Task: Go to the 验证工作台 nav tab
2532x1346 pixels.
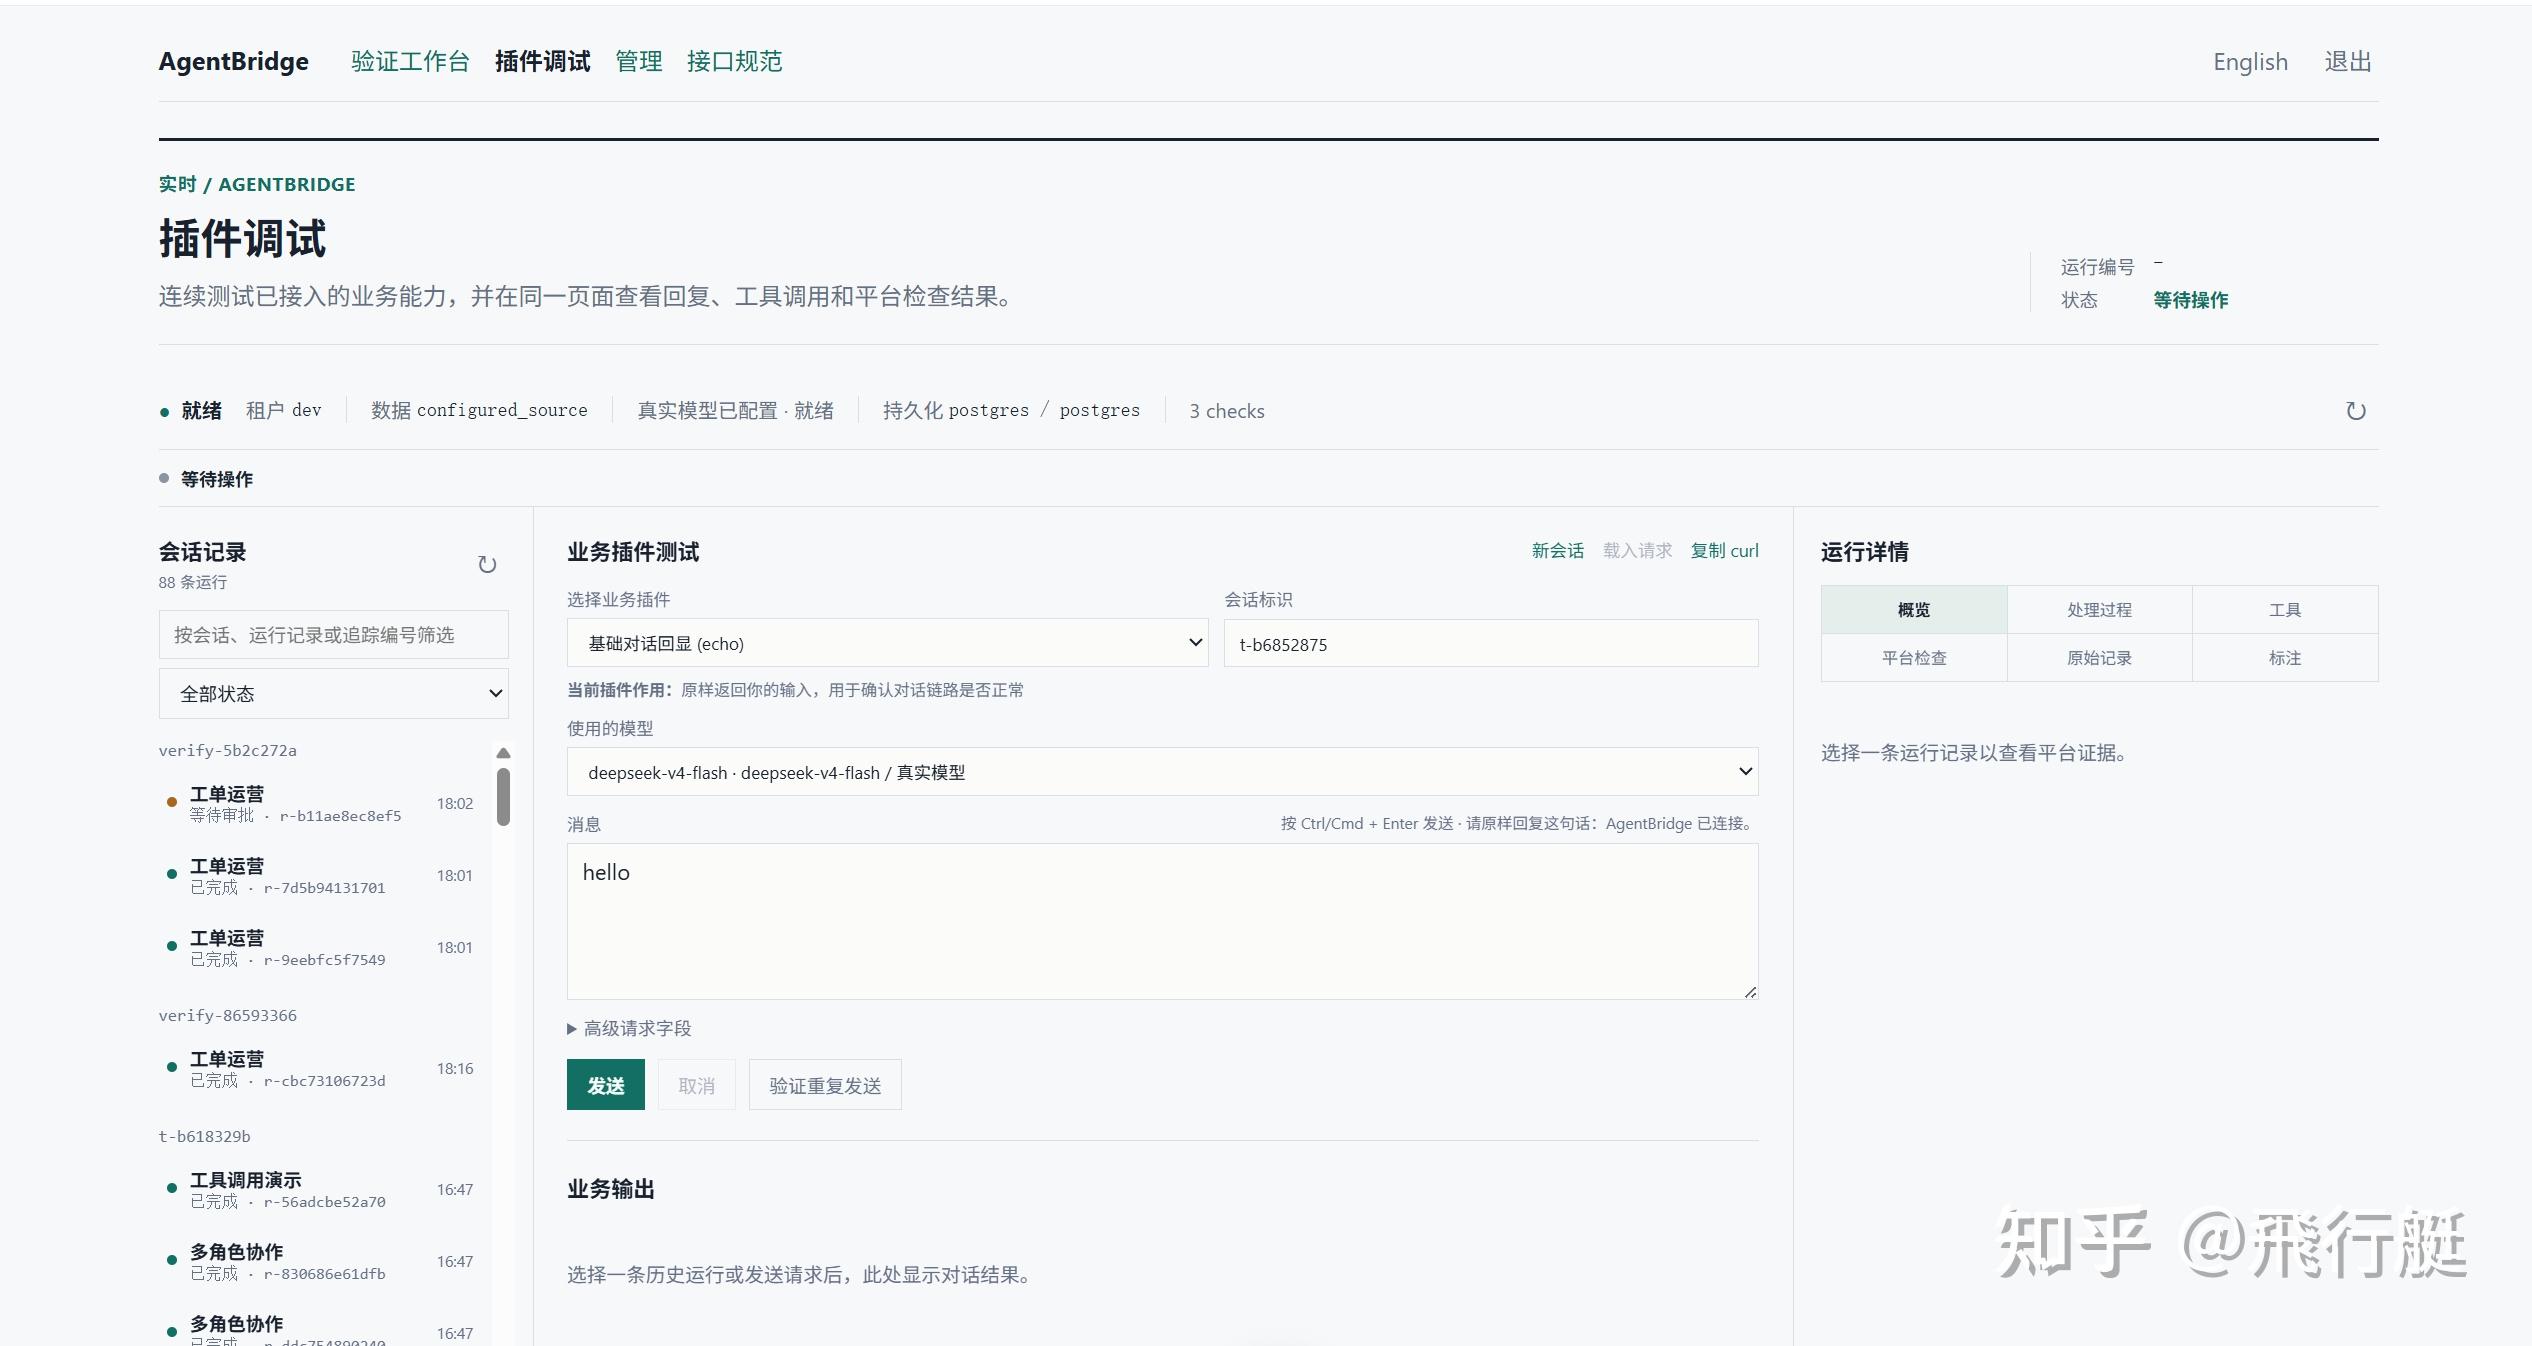Action: [x=410, y=62]
